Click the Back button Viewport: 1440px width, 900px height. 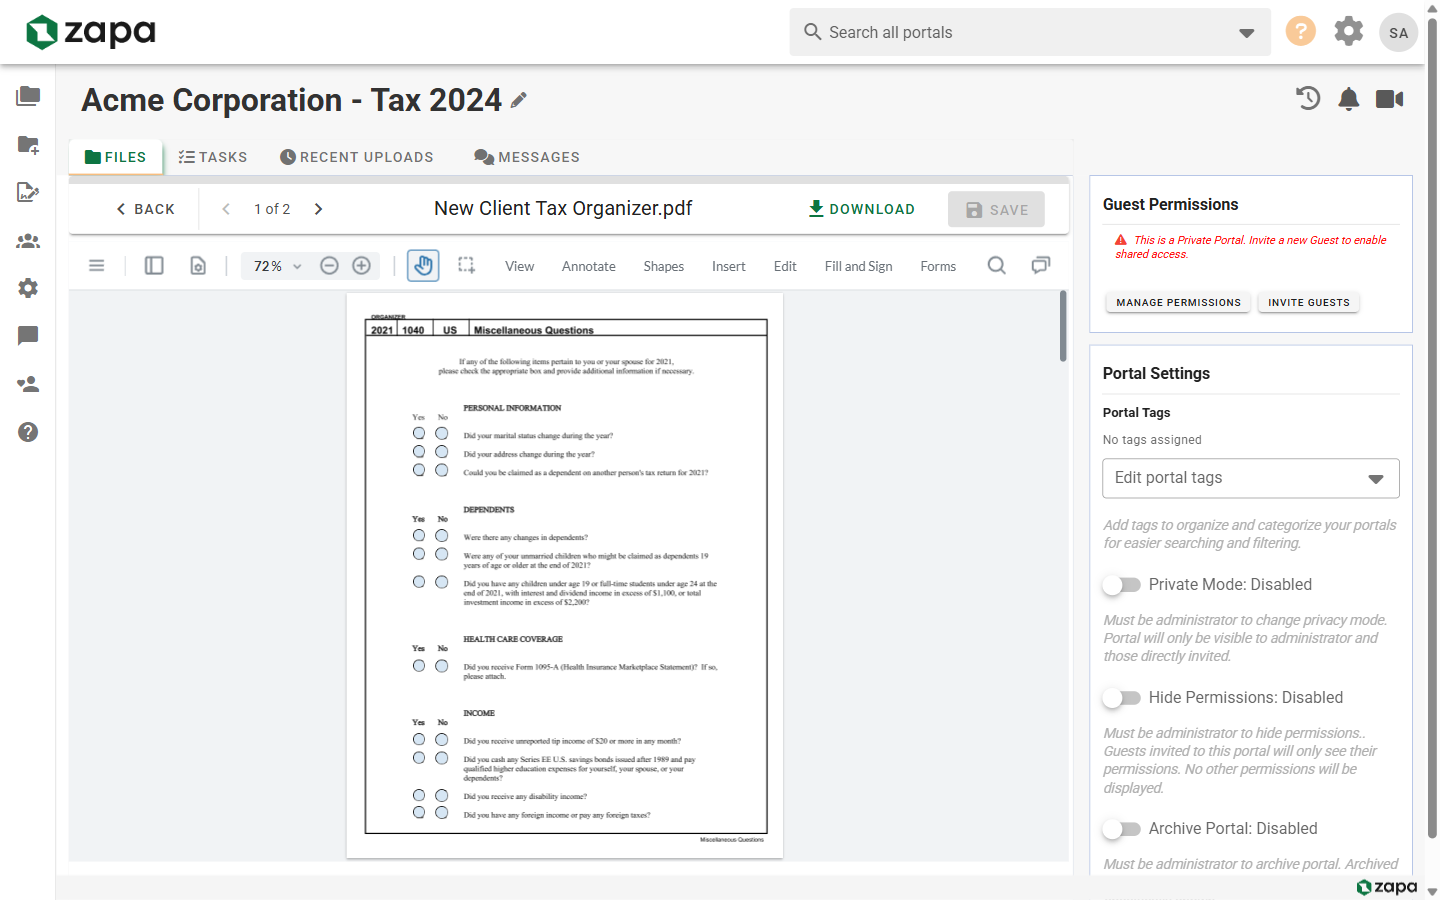click(x=145, y=209)
